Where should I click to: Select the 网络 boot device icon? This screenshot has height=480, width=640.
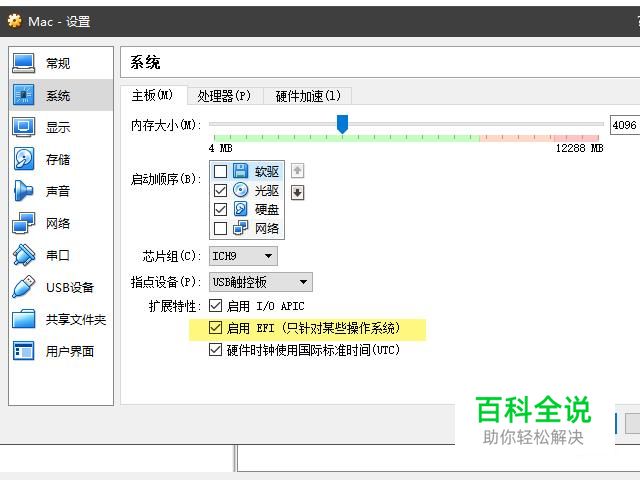240,228
